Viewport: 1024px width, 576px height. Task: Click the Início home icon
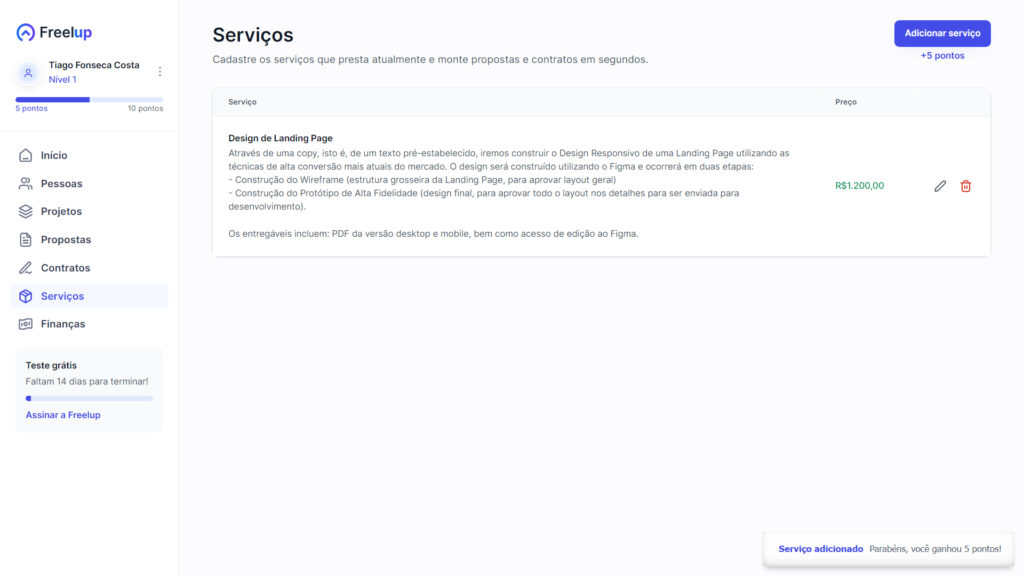pyautogui.click(x=26, y=156)
